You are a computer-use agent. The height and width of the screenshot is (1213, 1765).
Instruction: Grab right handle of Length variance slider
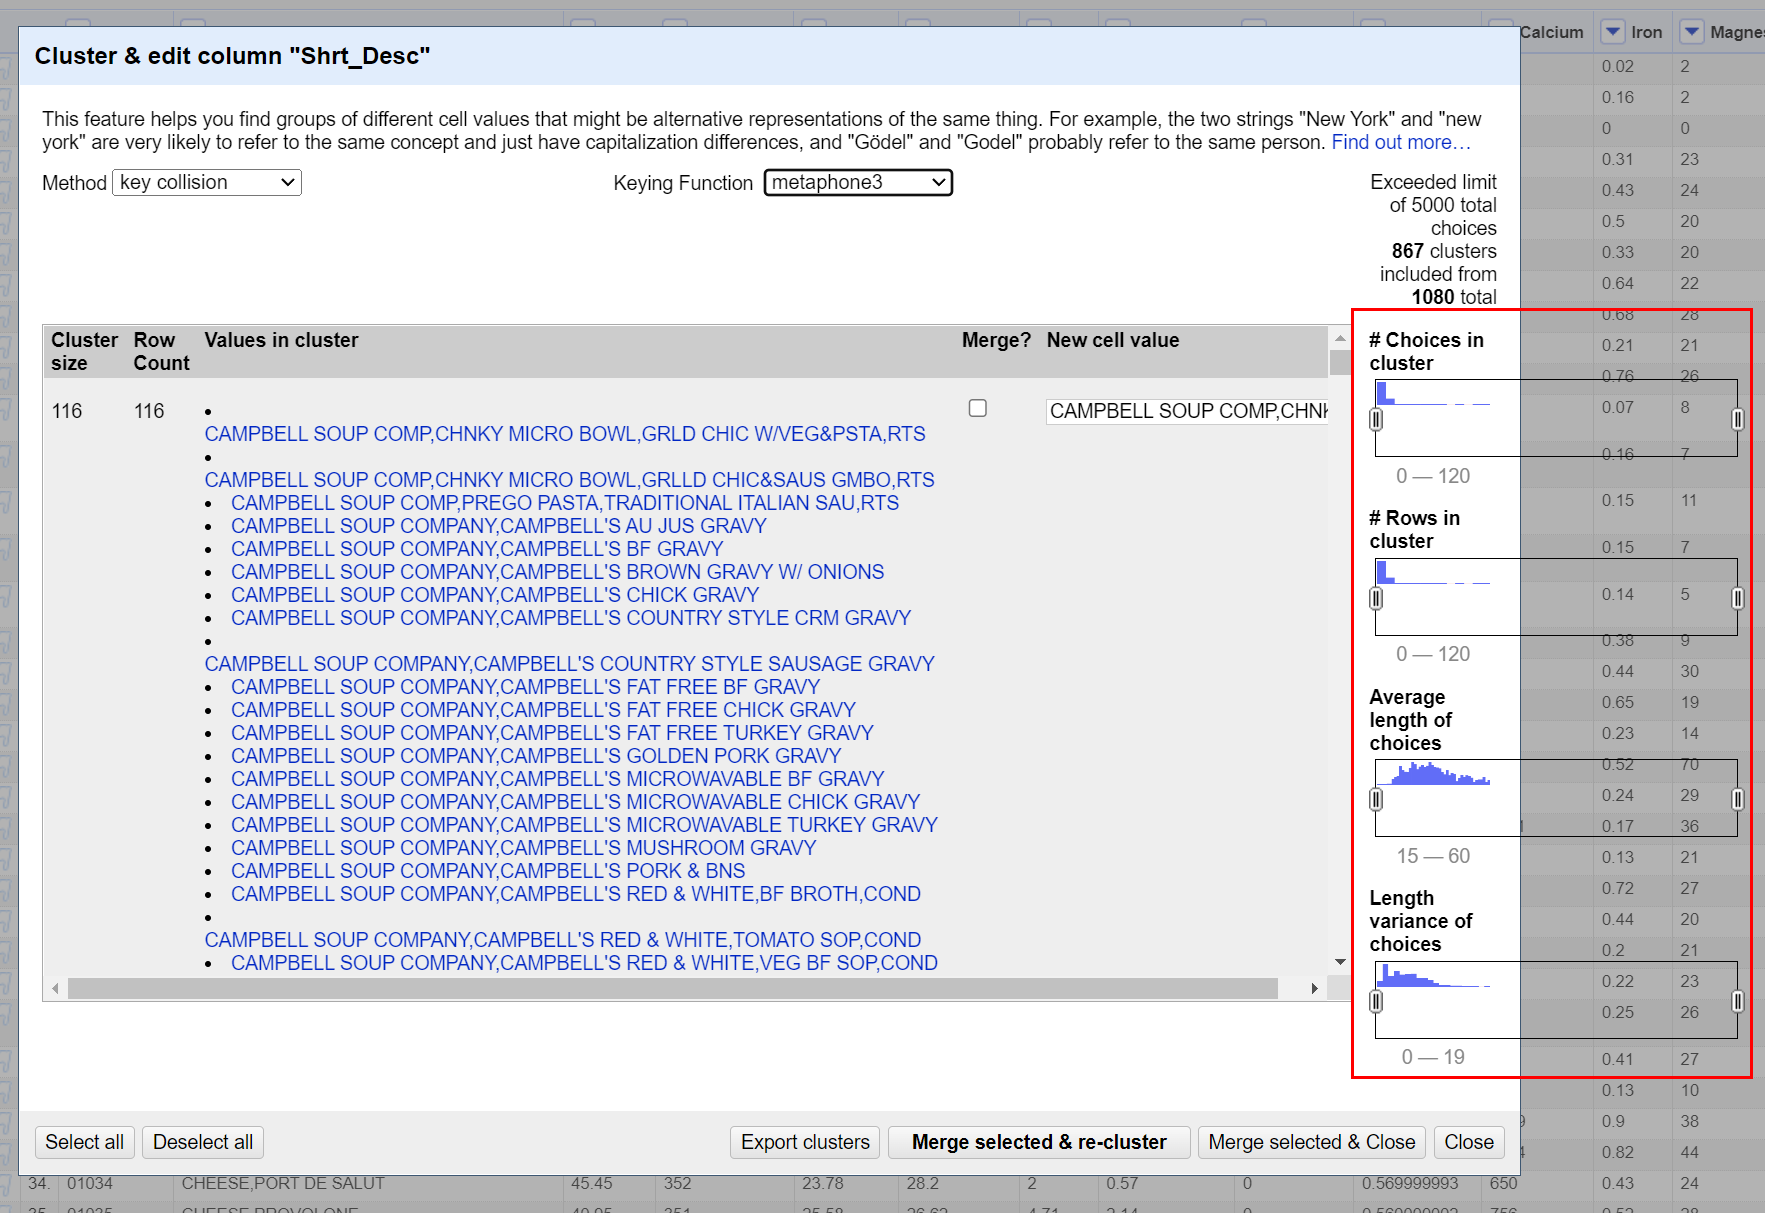pyautogui.click(x=1738, y=1001)
